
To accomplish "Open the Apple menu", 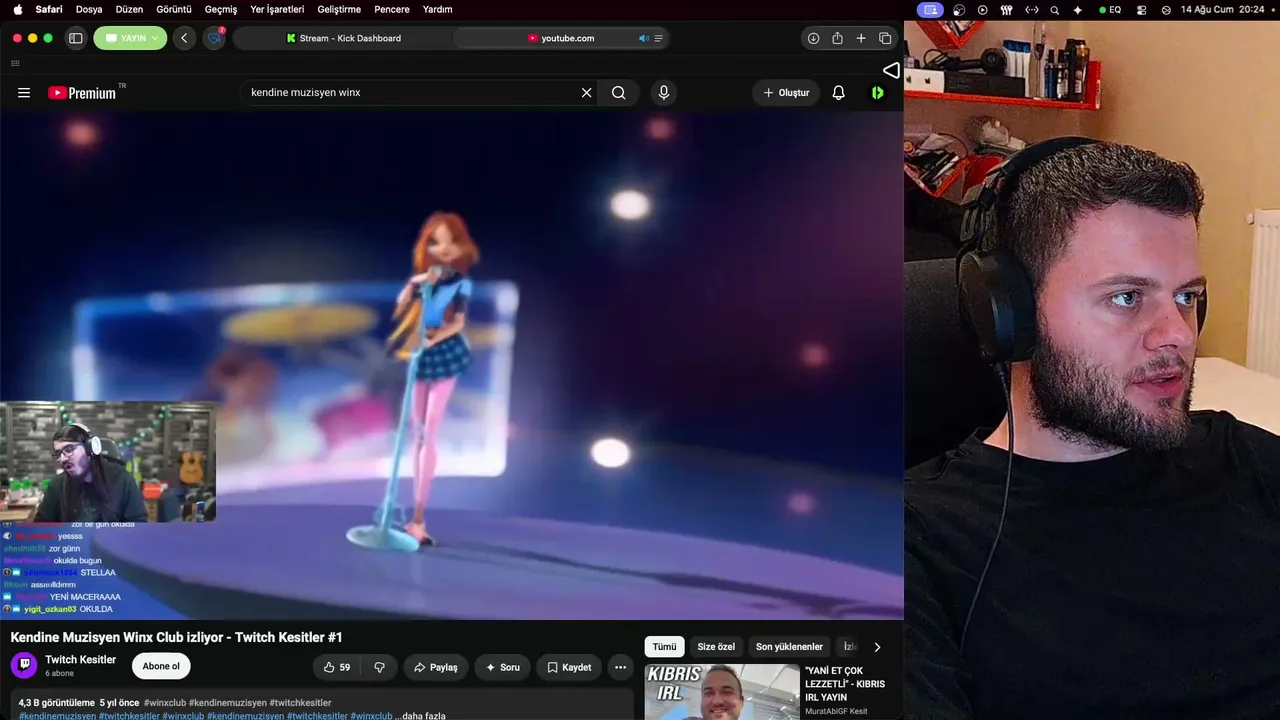I will click(x=17, y=9).
